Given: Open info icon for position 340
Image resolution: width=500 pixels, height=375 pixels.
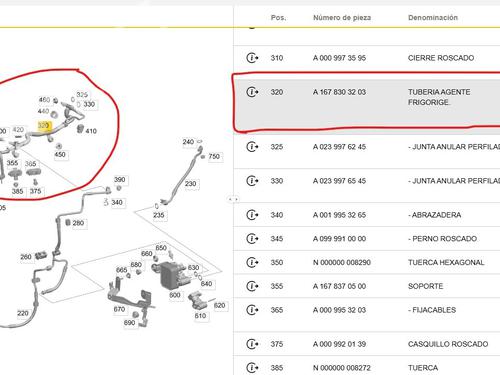Looking at the screenshot, I should tap(252, 215).
